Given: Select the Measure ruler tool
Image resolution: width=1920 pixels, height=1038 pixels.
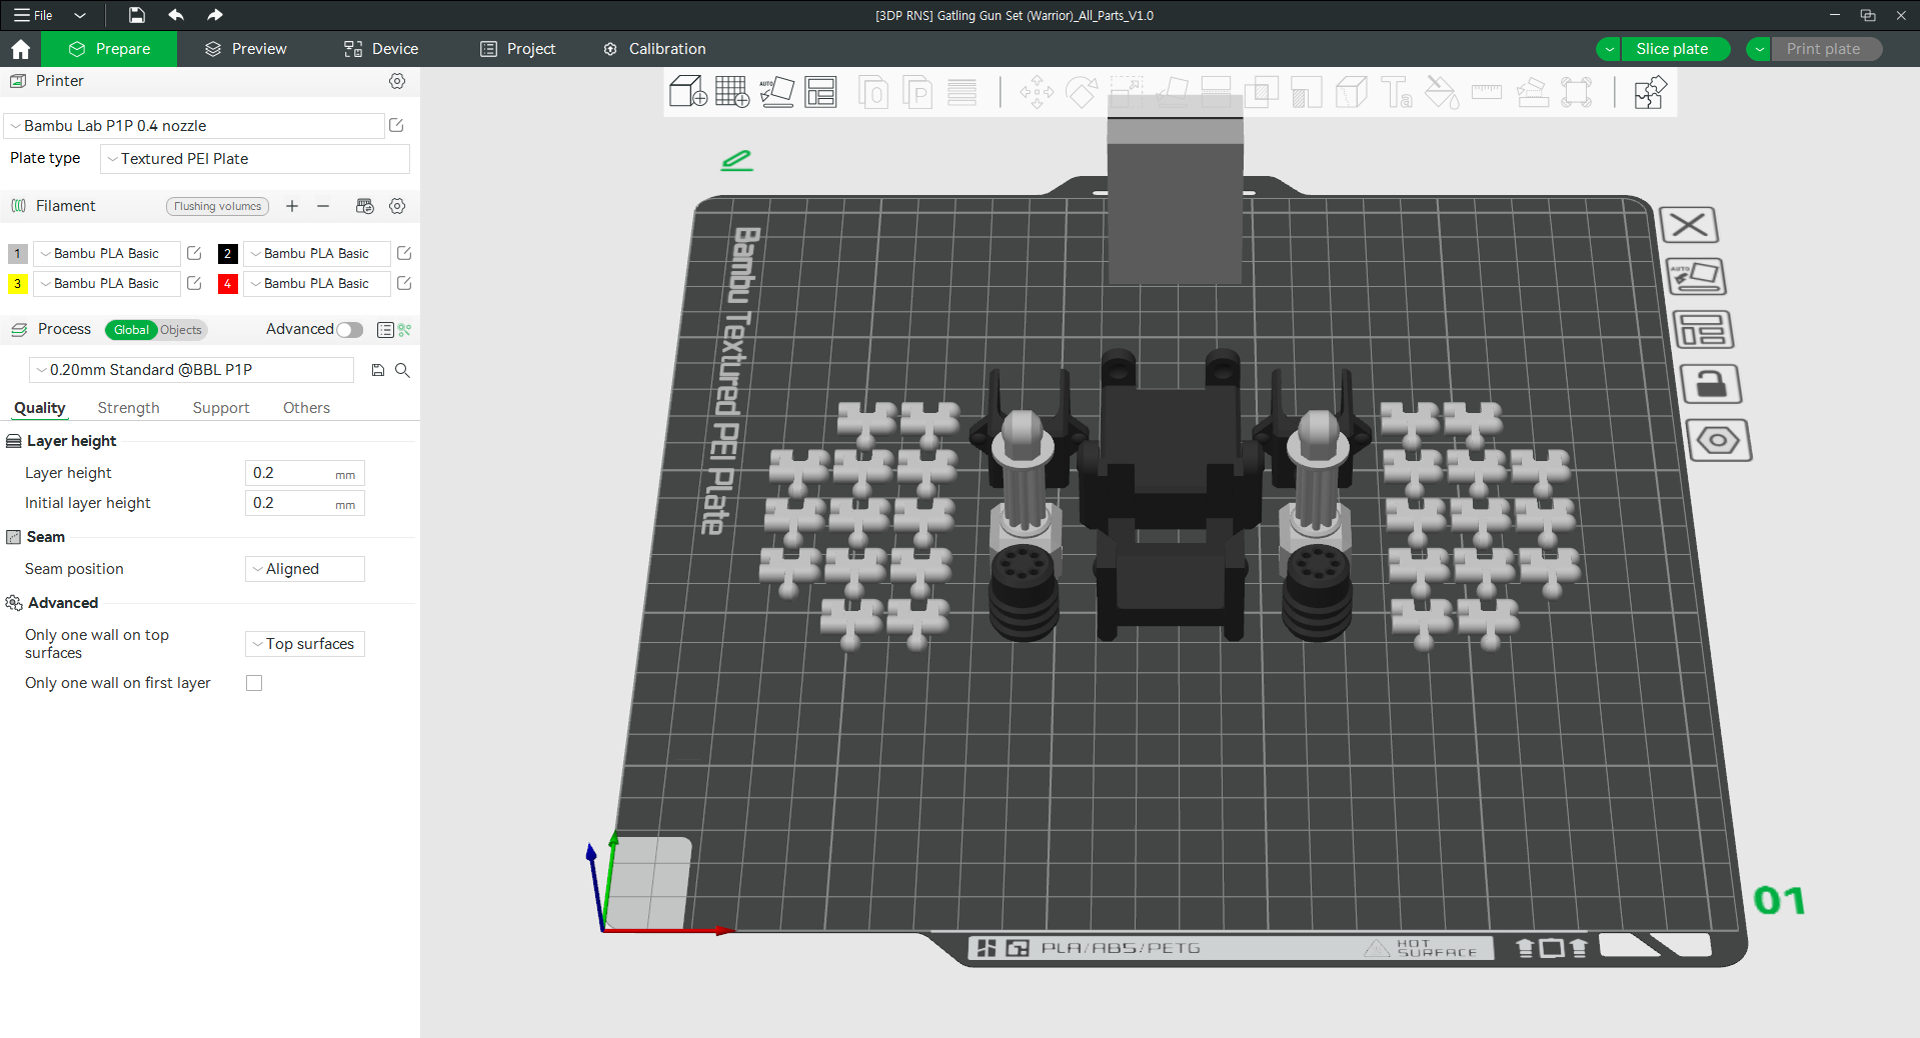Looking at the screenshot, I should pos(1486,92).
